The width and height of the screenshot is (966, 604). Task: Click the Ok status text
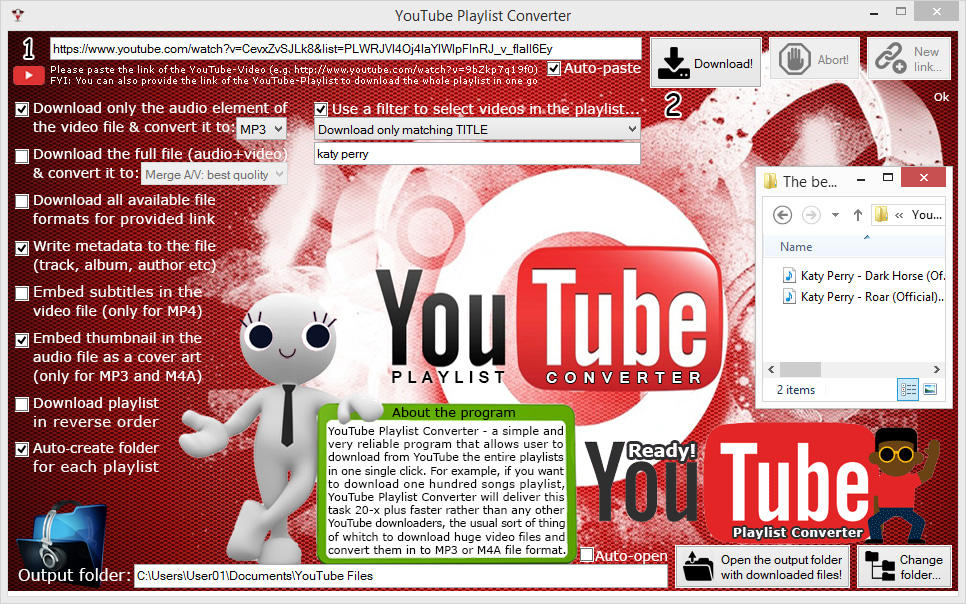coord(941,97)
